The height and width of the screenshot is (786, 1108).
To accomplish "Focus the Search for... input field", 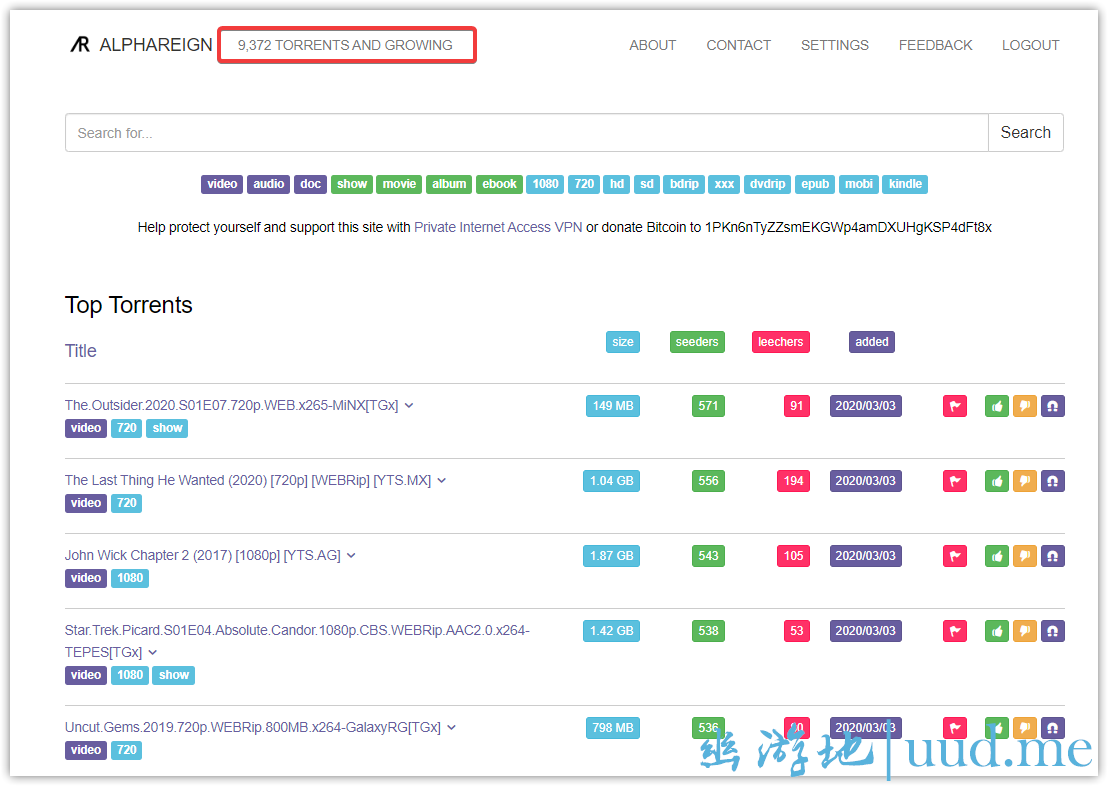I will [526, 132].
